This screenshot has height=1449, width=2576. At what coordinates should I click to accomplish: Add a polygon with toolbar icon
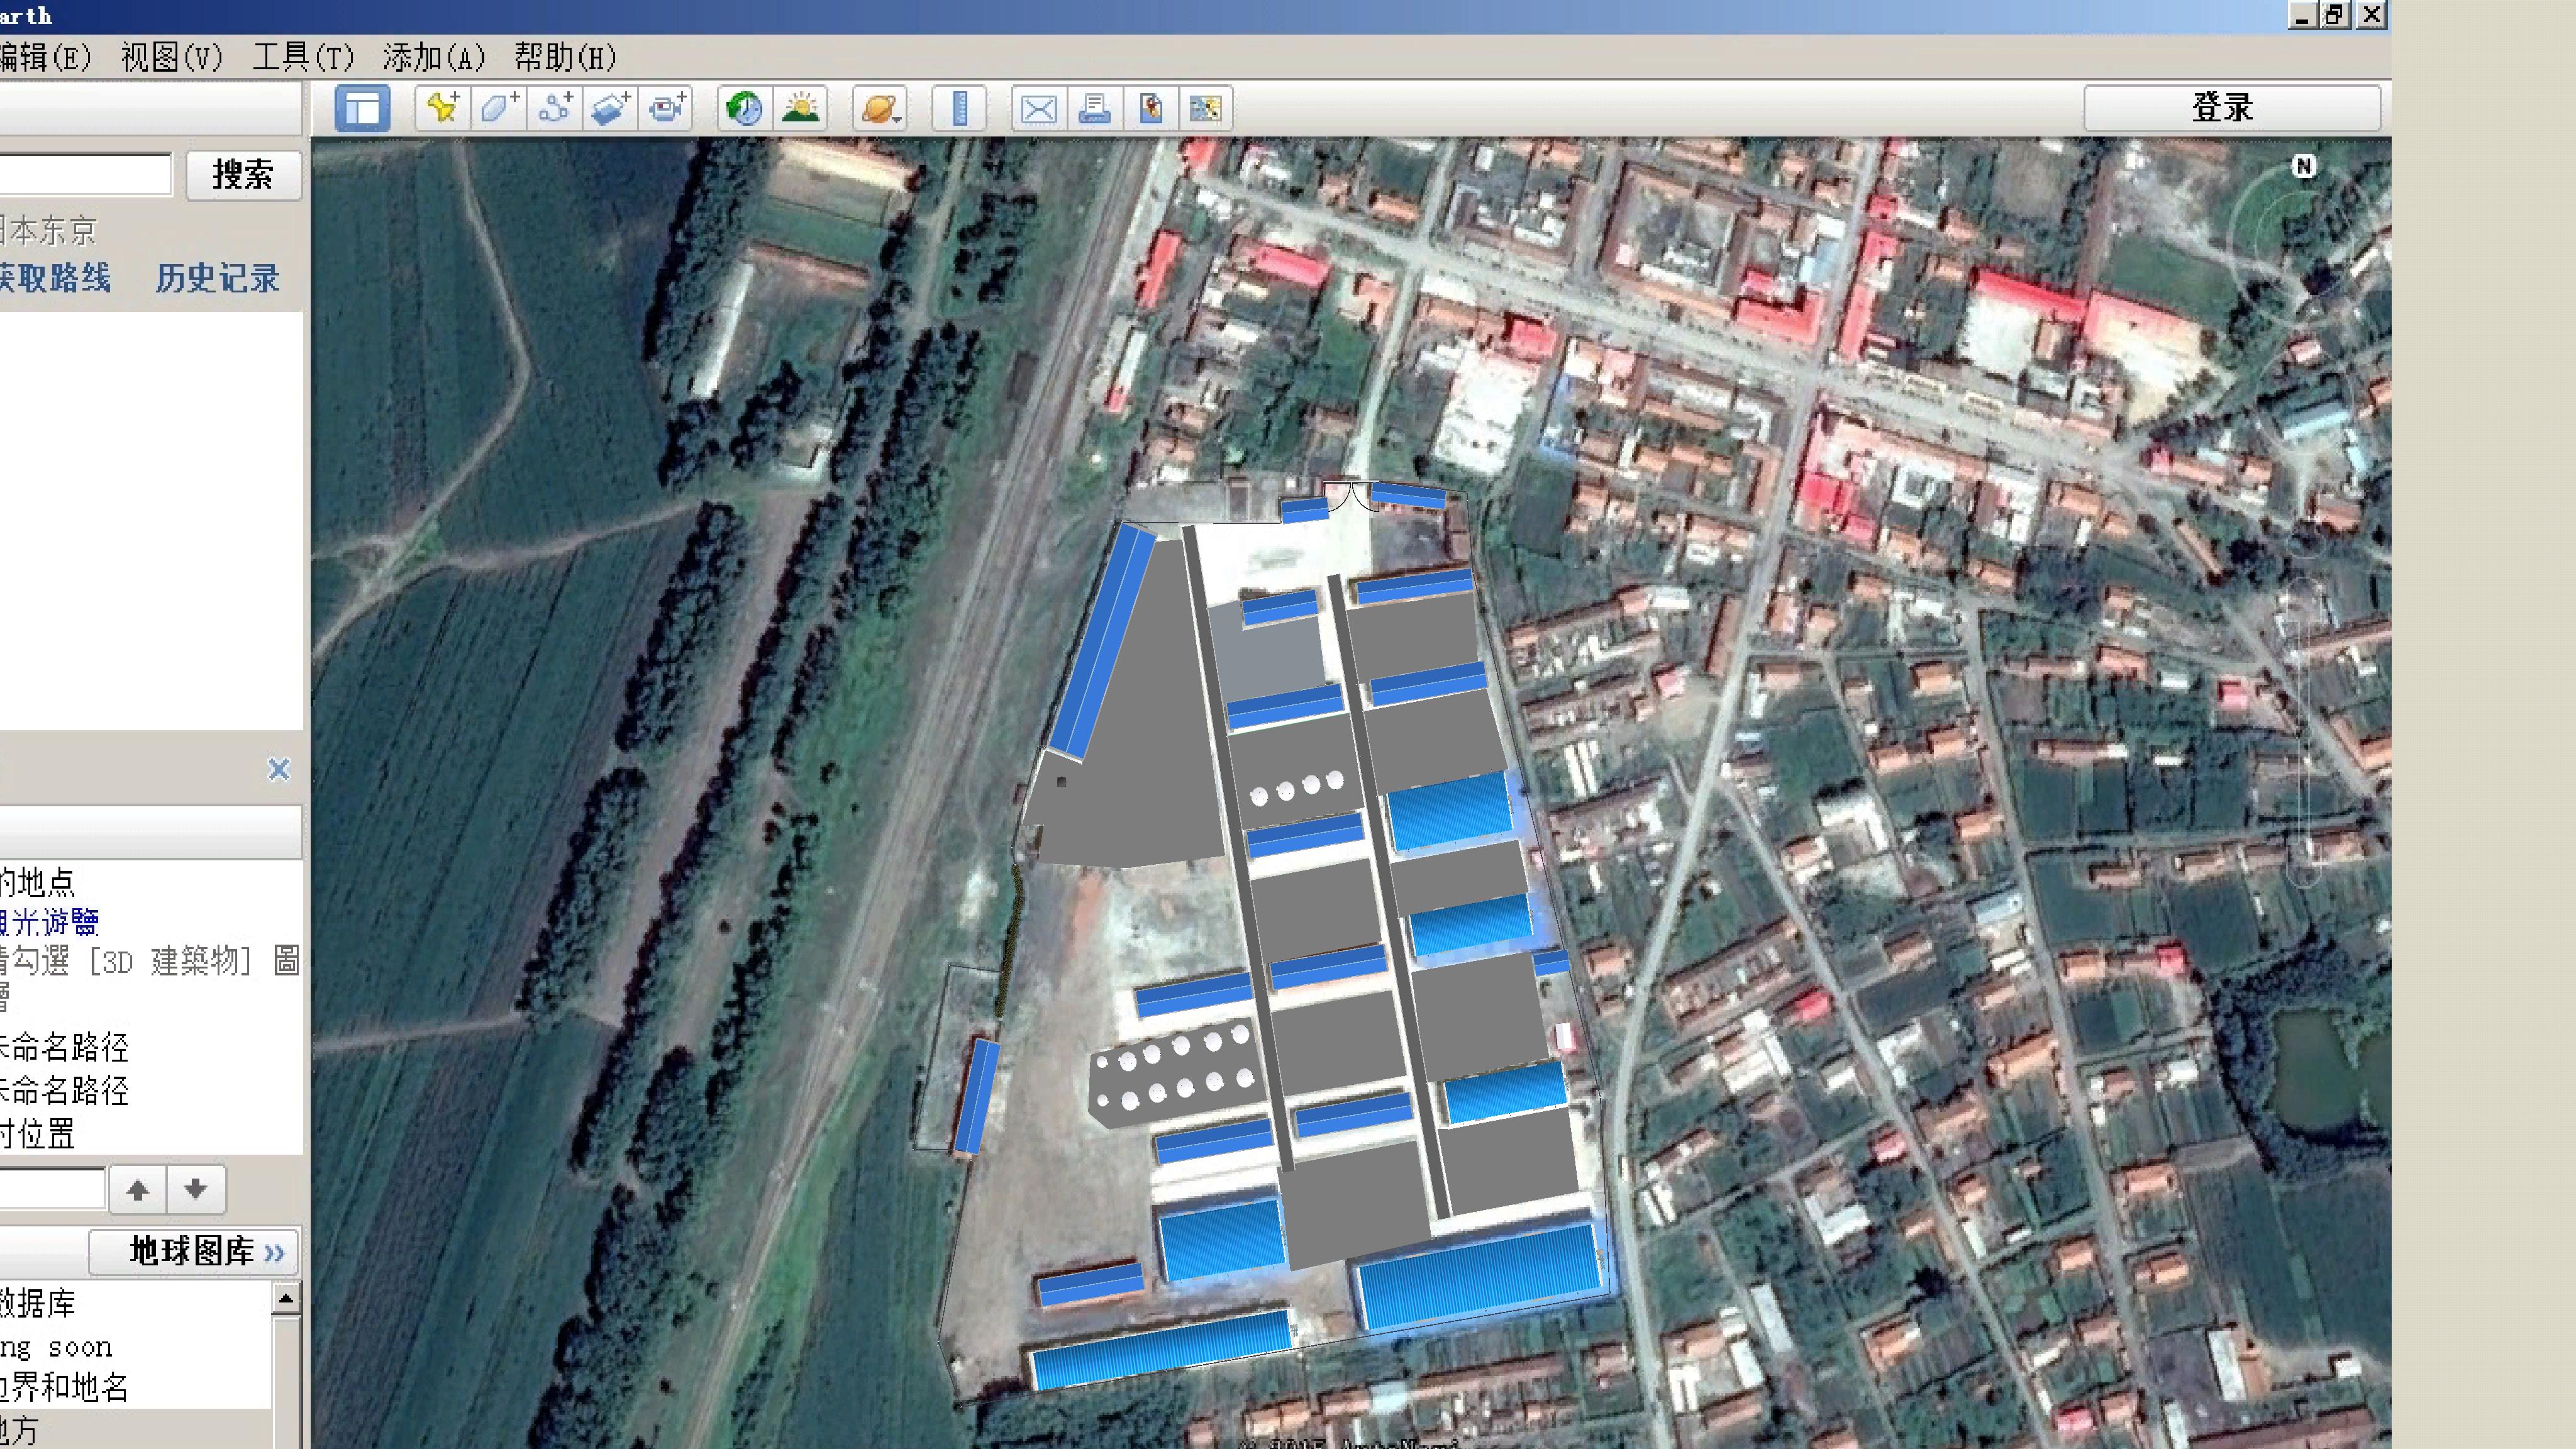click(x=499, y=108)
